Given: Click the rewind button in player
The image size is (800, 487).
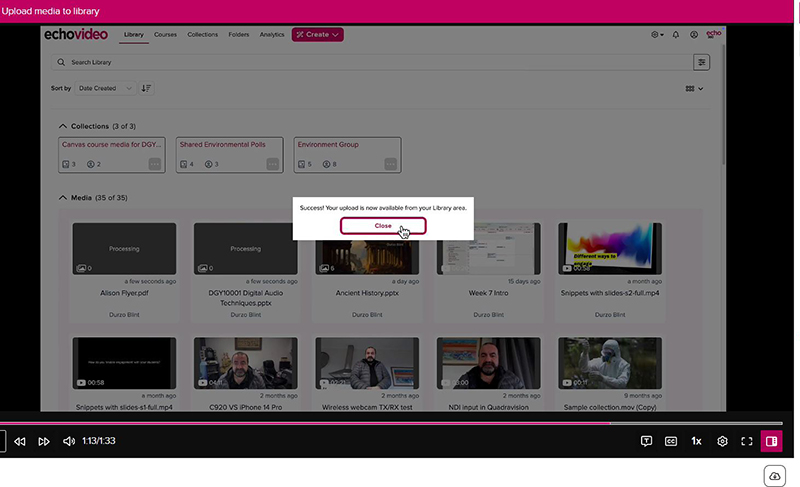Looking at the screenshot, I should (x=19, y=441).
